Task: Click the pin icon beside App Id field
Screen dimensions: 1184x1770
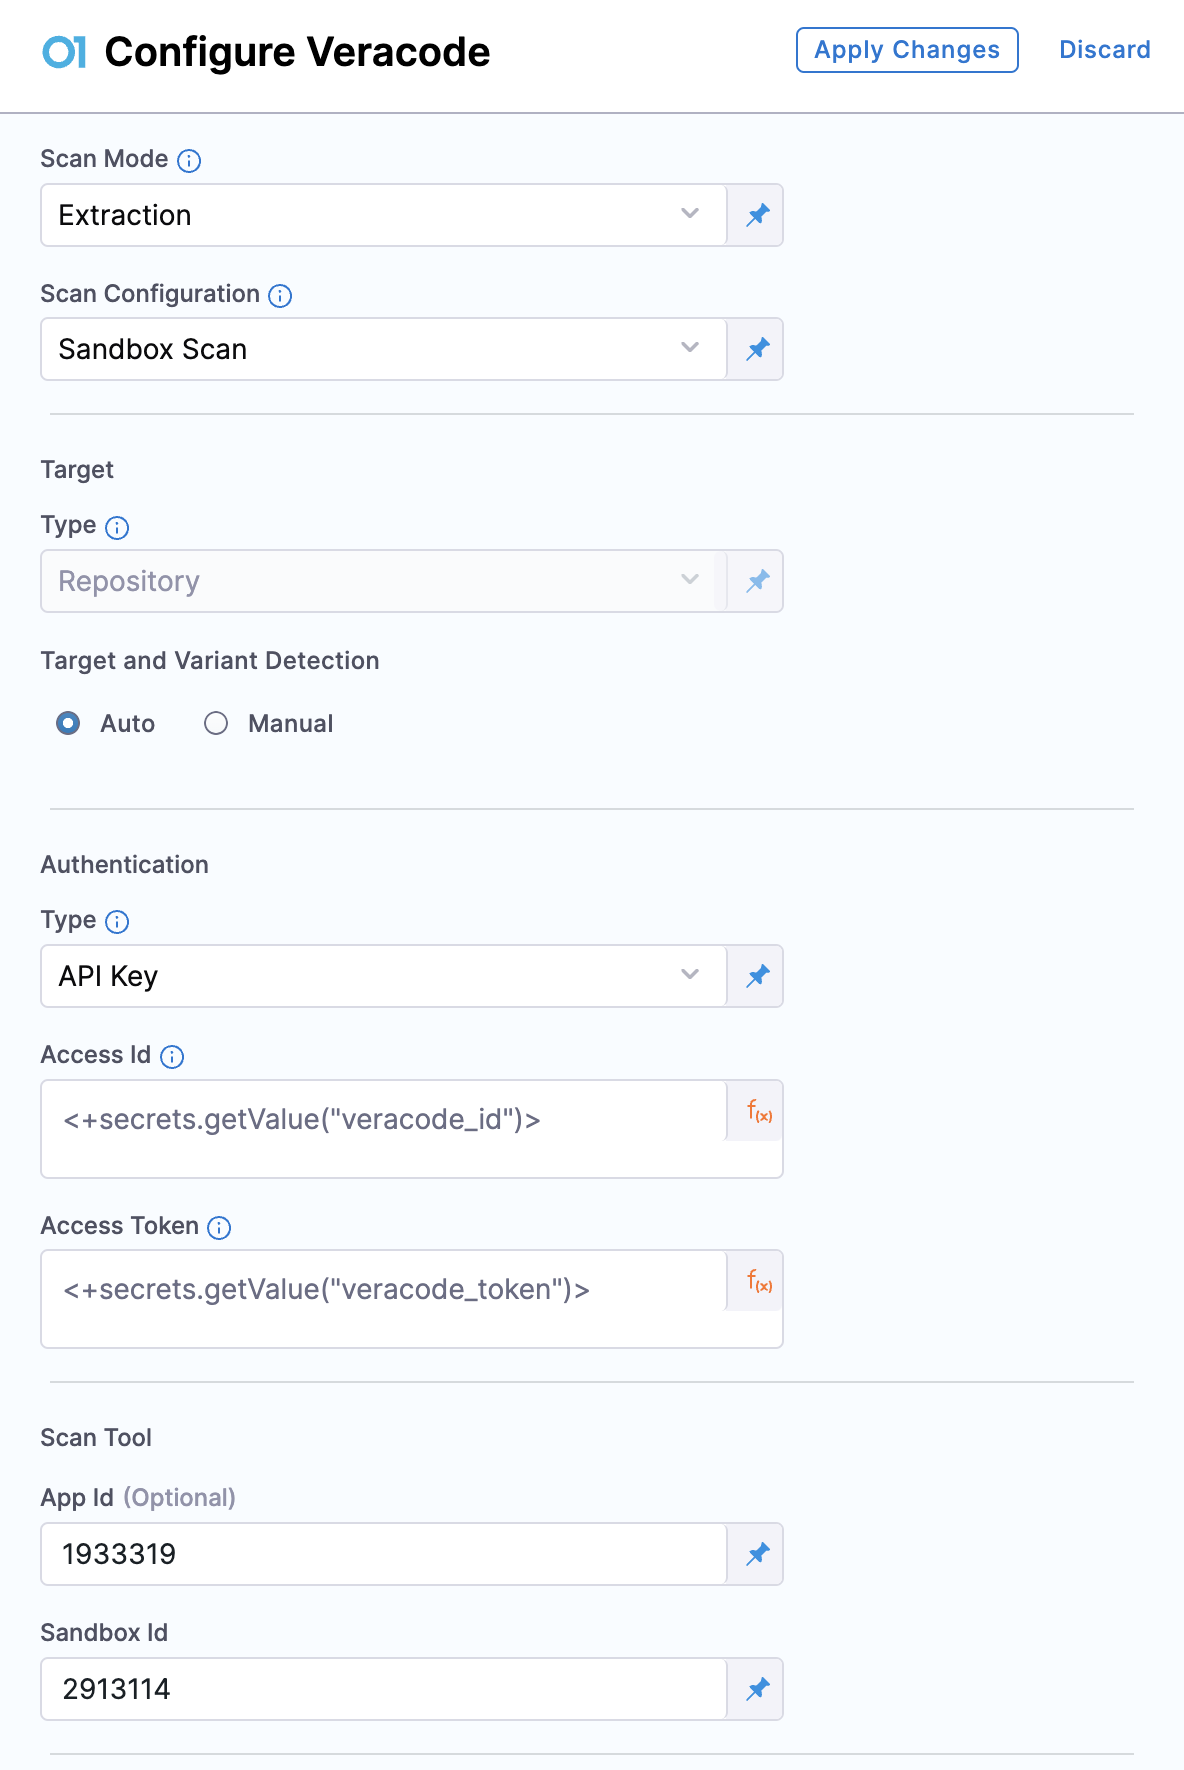Action: tap(757, 1554)
